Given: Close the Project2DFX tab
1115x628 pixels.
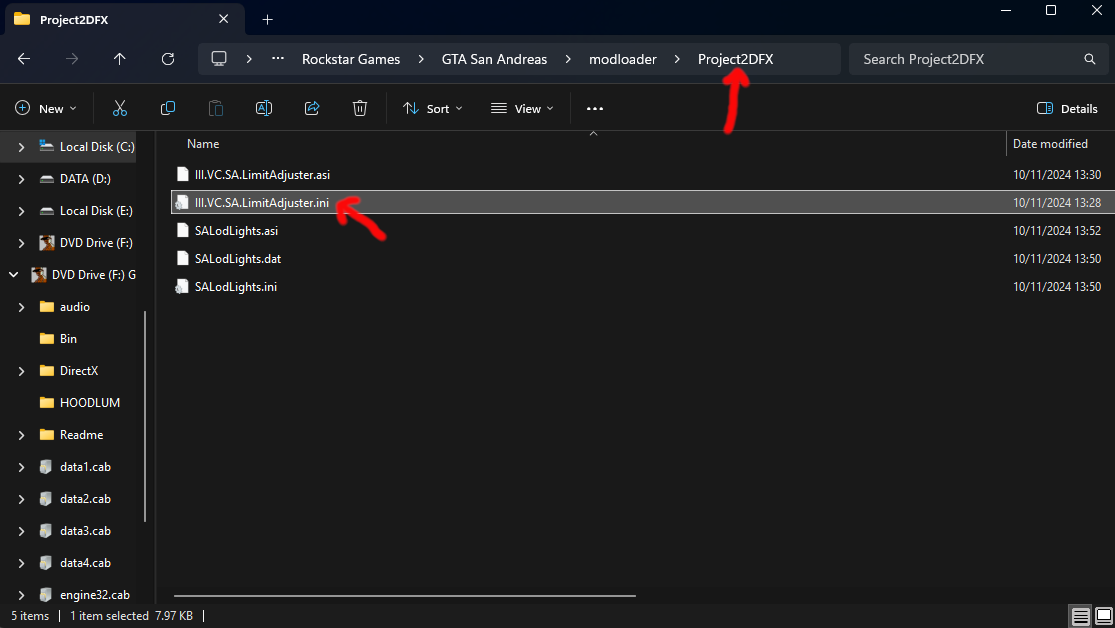Looking at the screenshot, I should [223, 19].
